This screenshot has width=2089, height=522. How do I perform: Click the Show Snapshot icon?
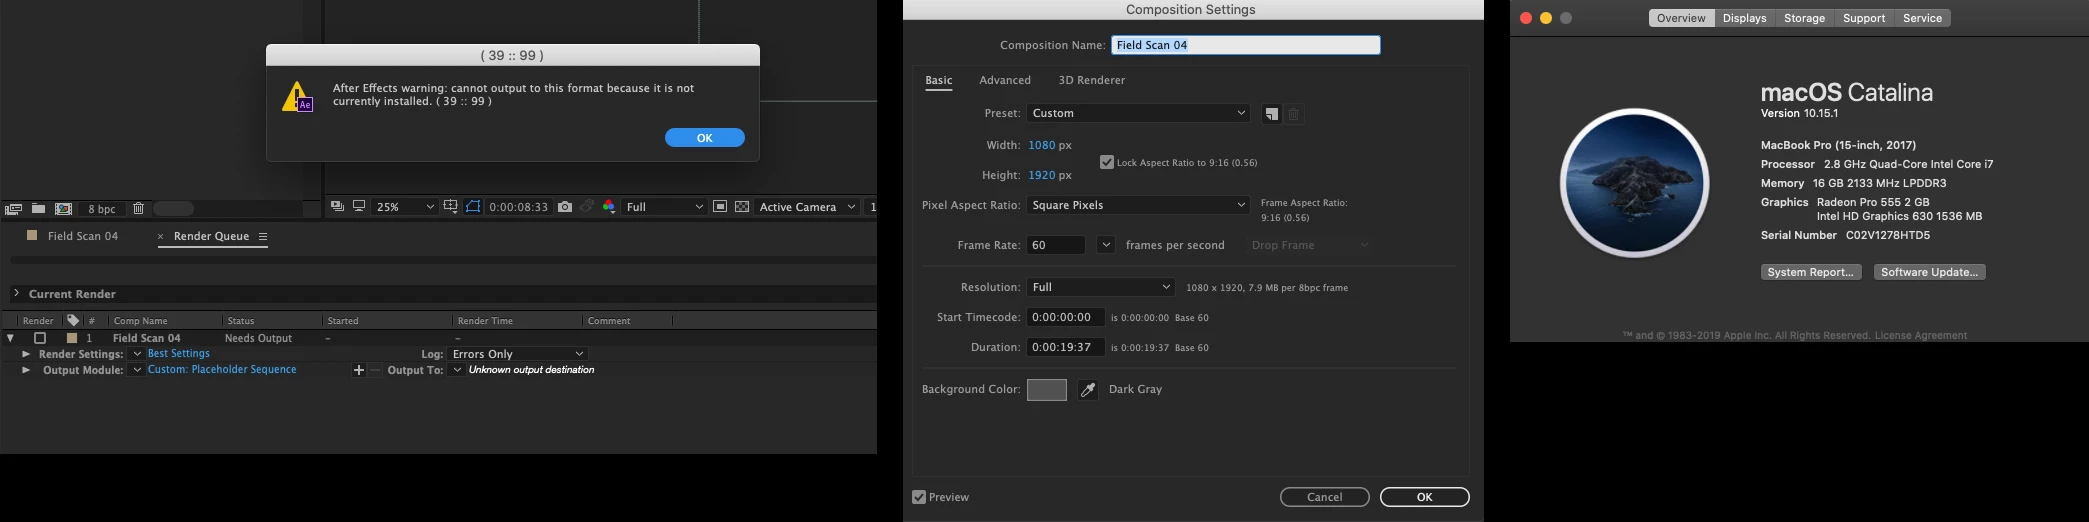click(587, 207)
